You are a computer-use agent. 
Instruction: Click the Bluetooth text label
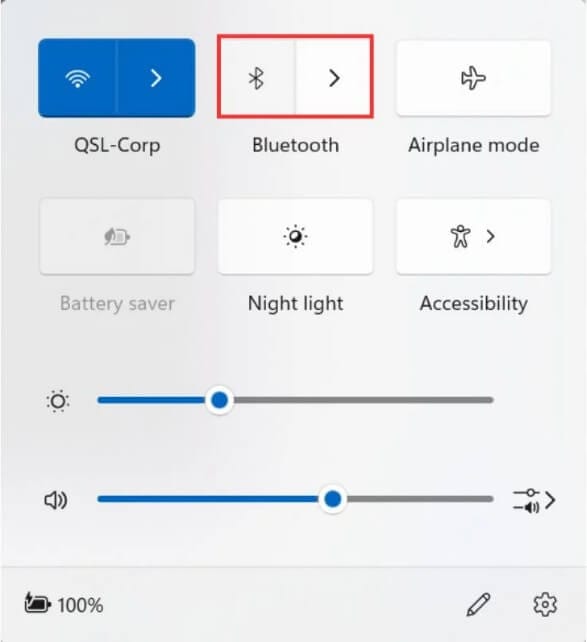point(296,145)
